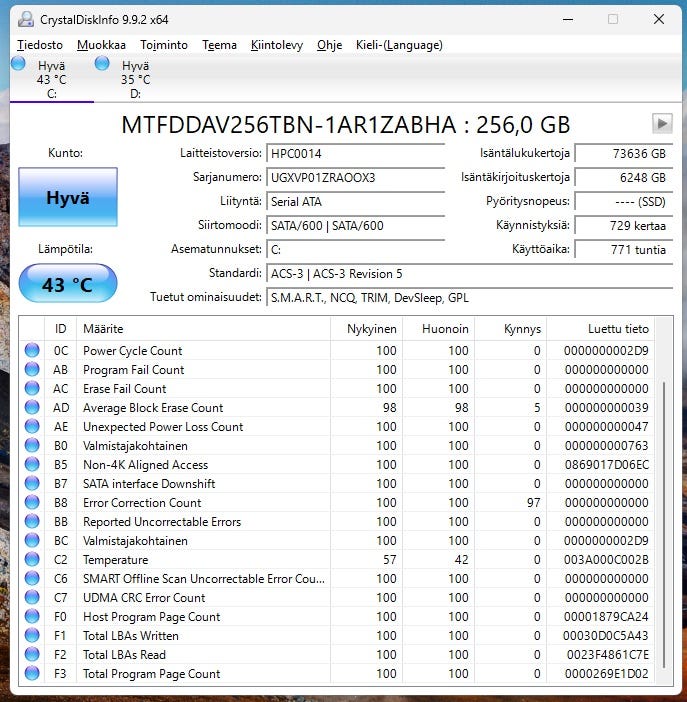Image resolution: width=687 pixels, height=702 pixels.
Task: Click status orb for SMART Offline Scan row
Action: click(32, 578)
